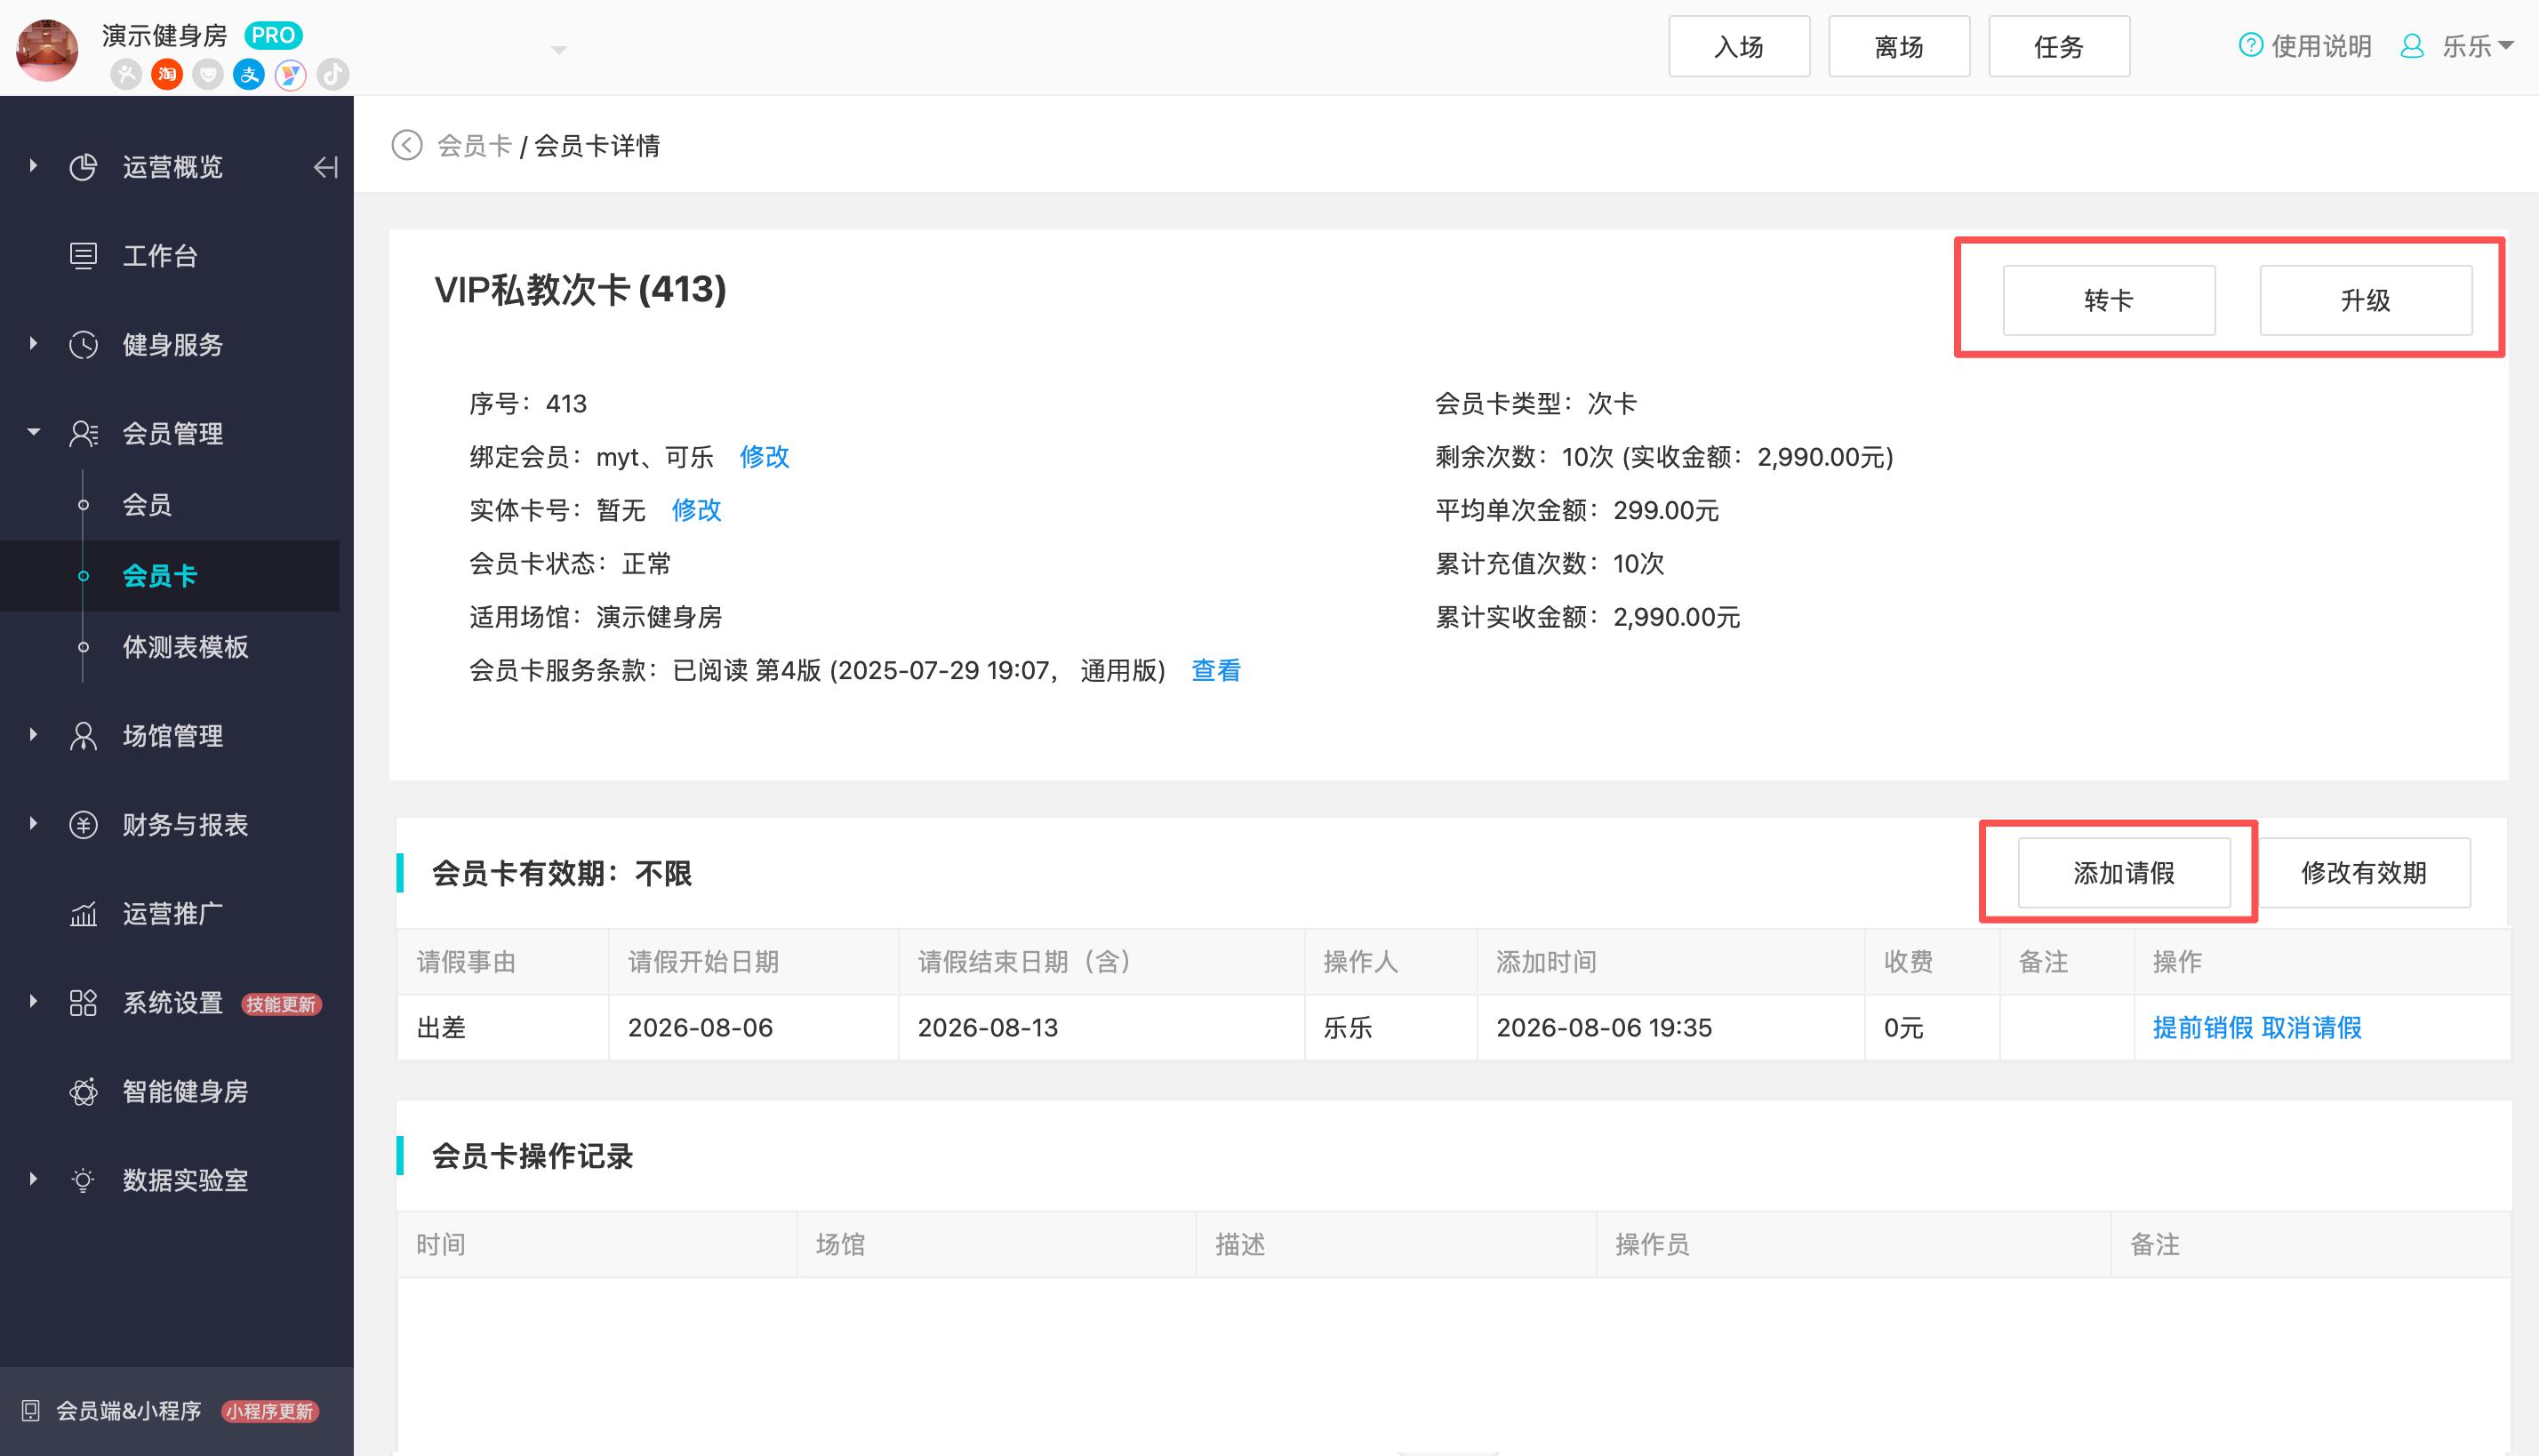Click the 场馆管理 person icon
The height and width of the screenshot is (1456, 2539).
pos(83,736)
